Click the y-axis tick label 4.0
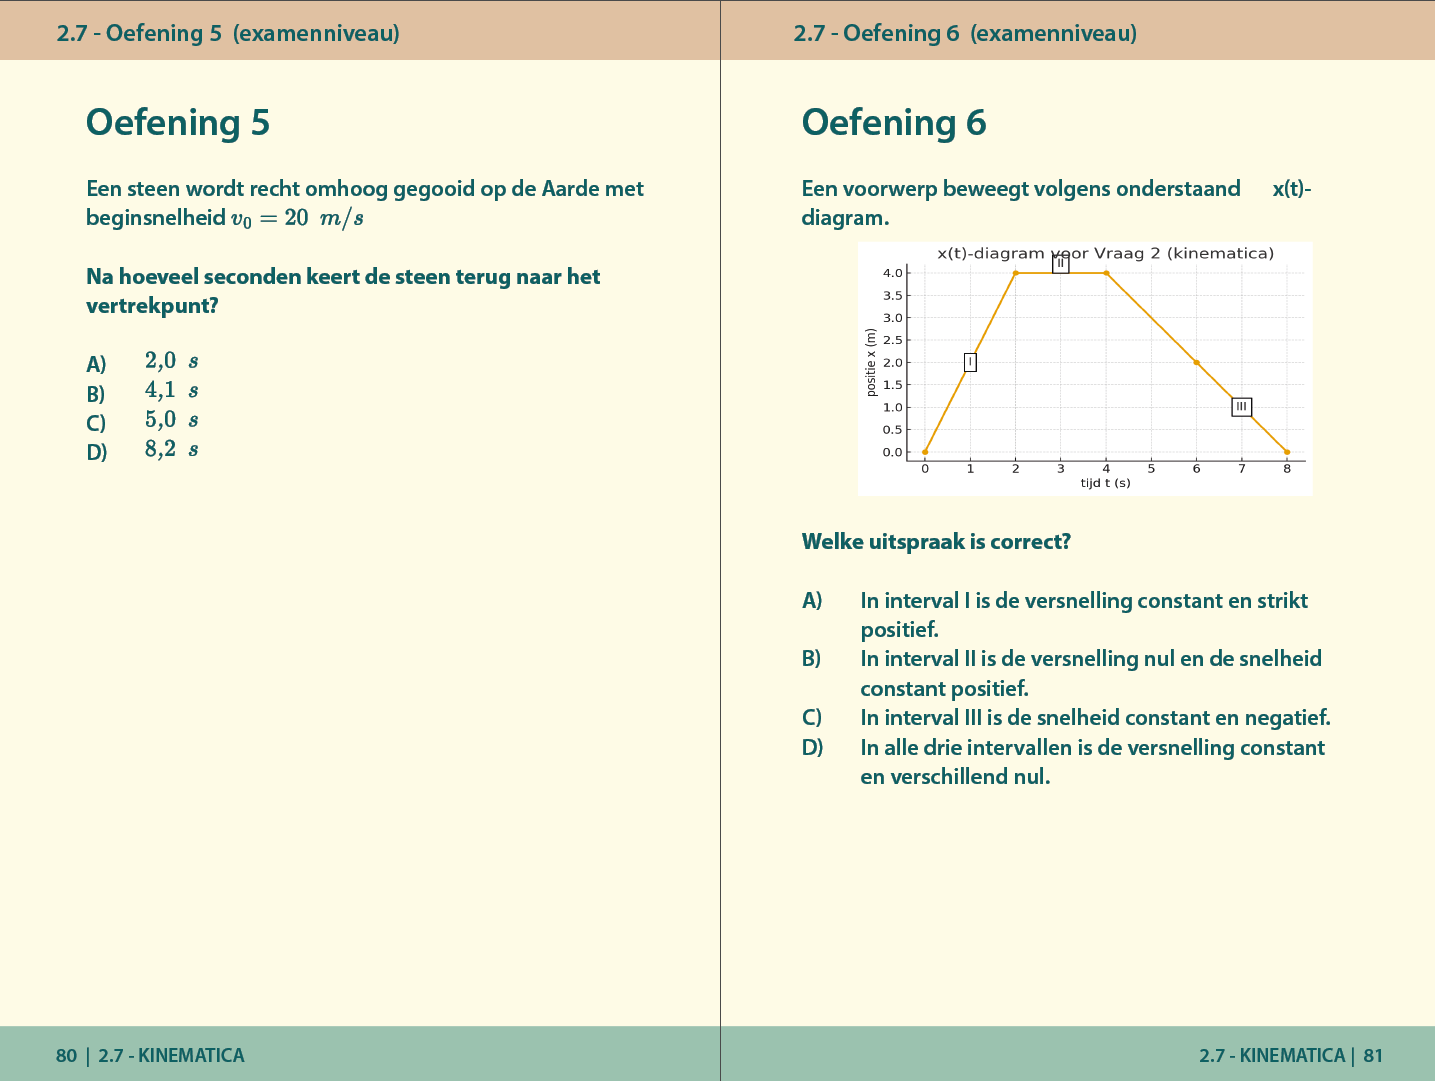1435x1081 pixels. [893, 273]
